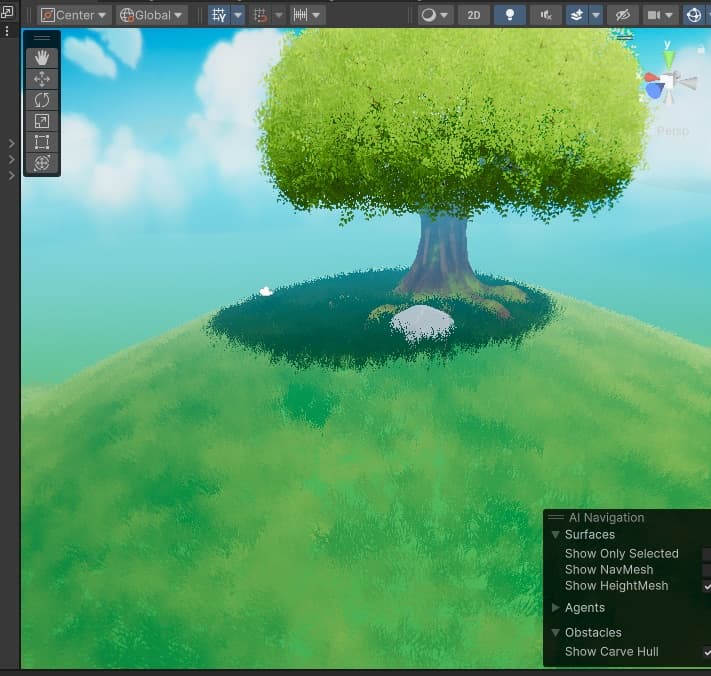This screenshot has width=711, height=676.
Task: Enable the Show Only Selected checkbox
Action: pyautogui.click(x=706, y=554)
